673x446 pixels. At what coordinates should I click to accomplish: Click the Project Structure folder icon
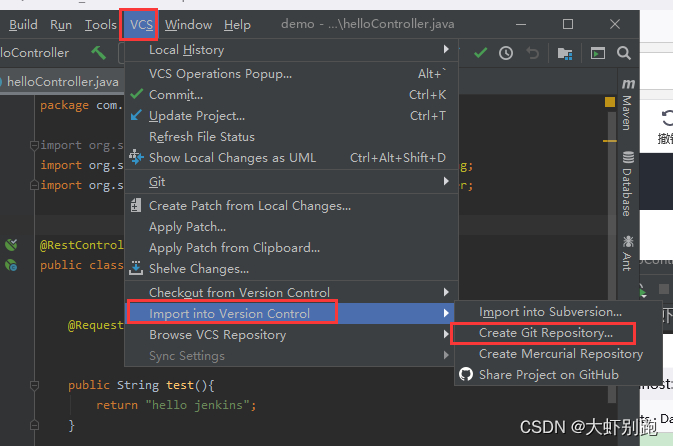(565, 53)
